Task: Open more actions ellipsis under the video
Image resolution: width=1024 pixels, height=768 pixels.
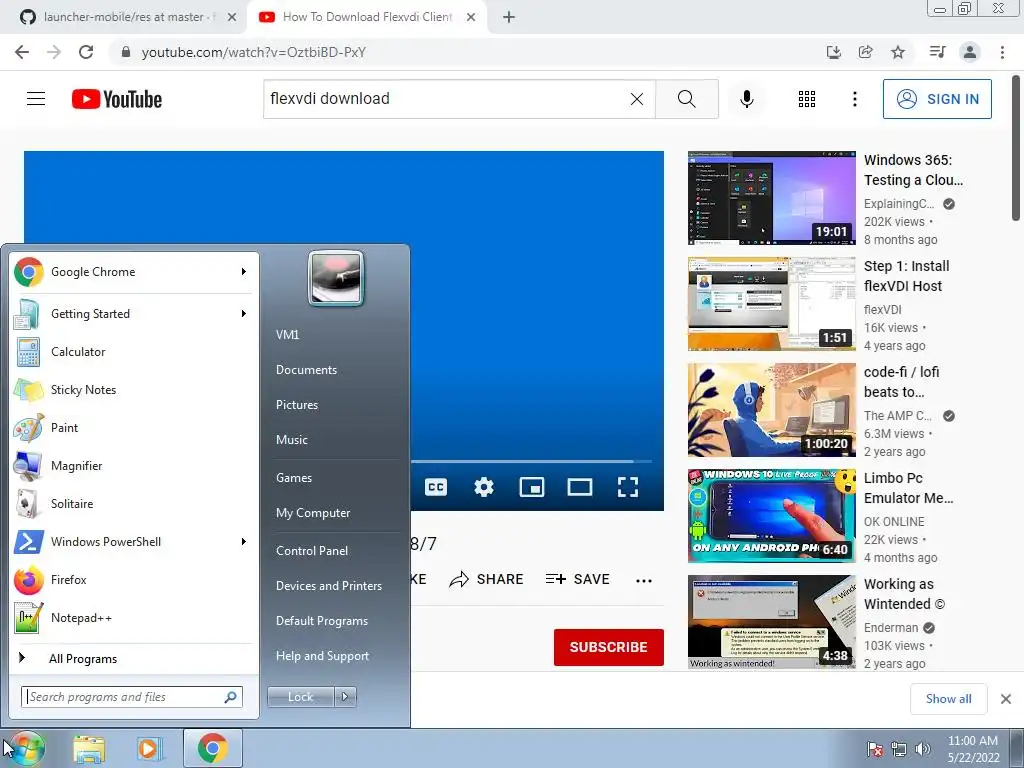Action: pyautogui.click(x=644, y=580)
